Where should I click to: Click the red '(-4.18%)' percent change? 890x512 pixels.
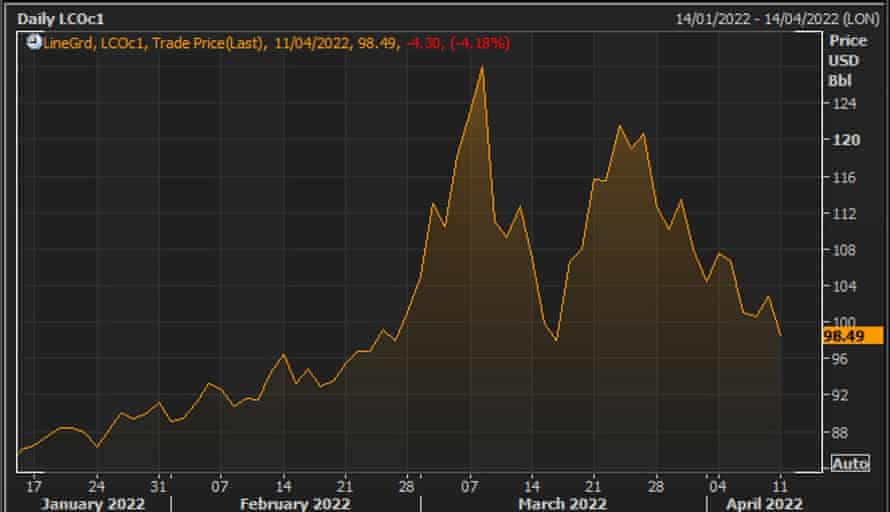[480, 43]
